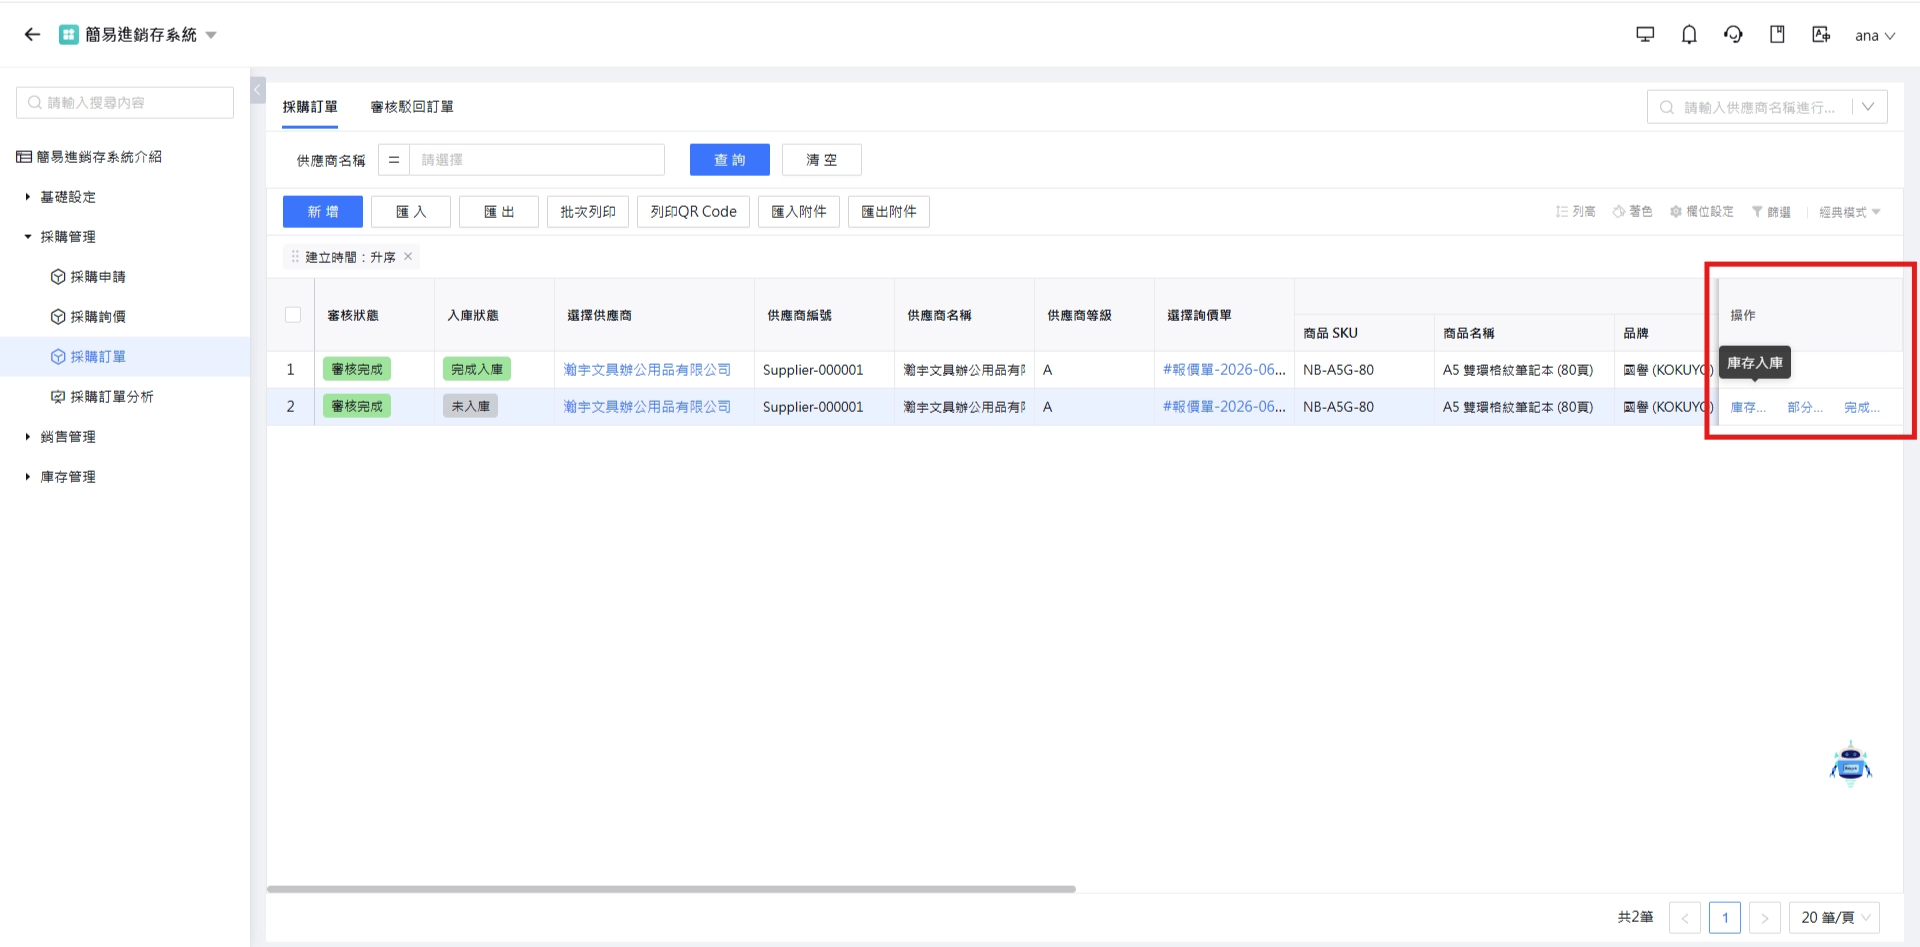
Task: Open the 請選擇 supplier filter select box
Action: click(537, 160)
